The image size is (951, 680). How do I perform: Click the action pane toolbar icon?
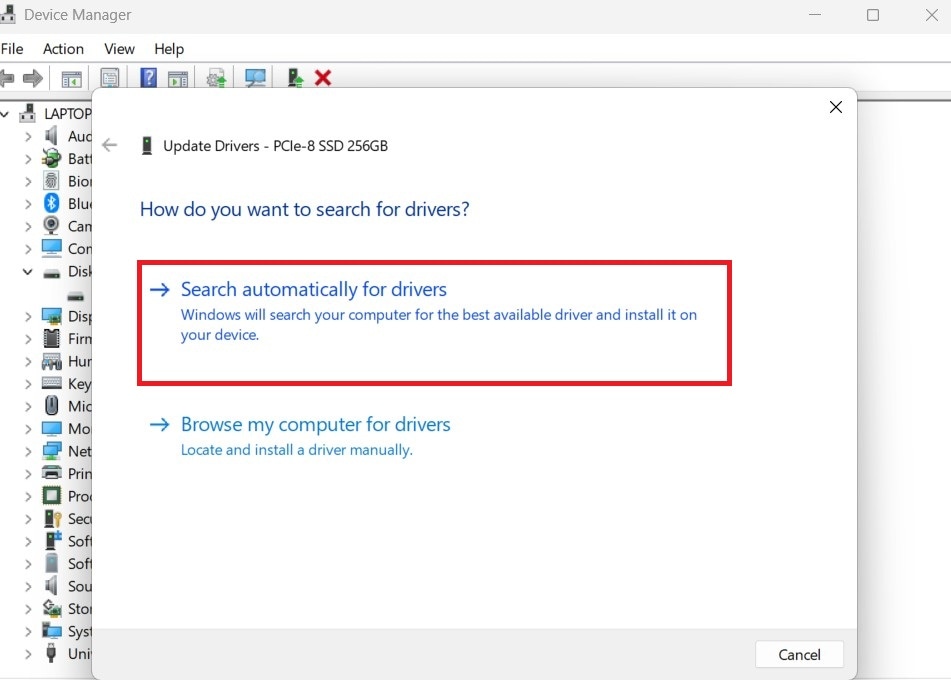pyautogui.click(x=178, y=79)
